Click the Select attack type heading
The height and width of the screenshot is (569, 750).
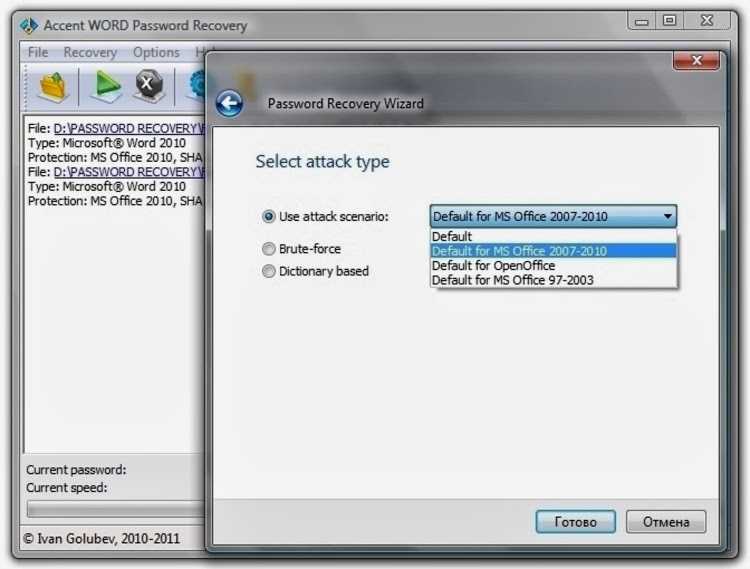[x=322, y=162]
